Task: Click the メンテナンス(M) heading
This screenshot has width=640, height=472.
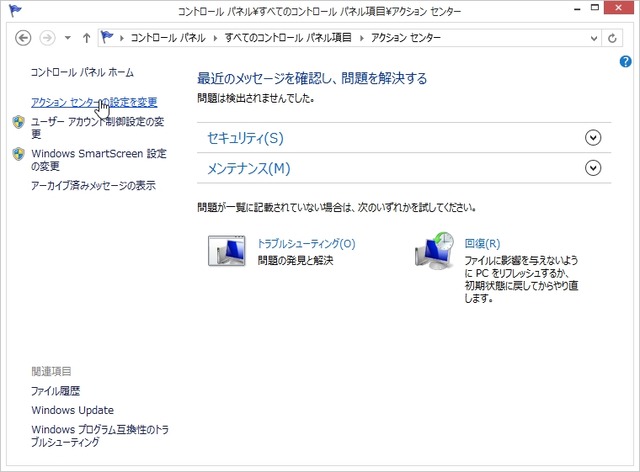Action: coord(249,168)
